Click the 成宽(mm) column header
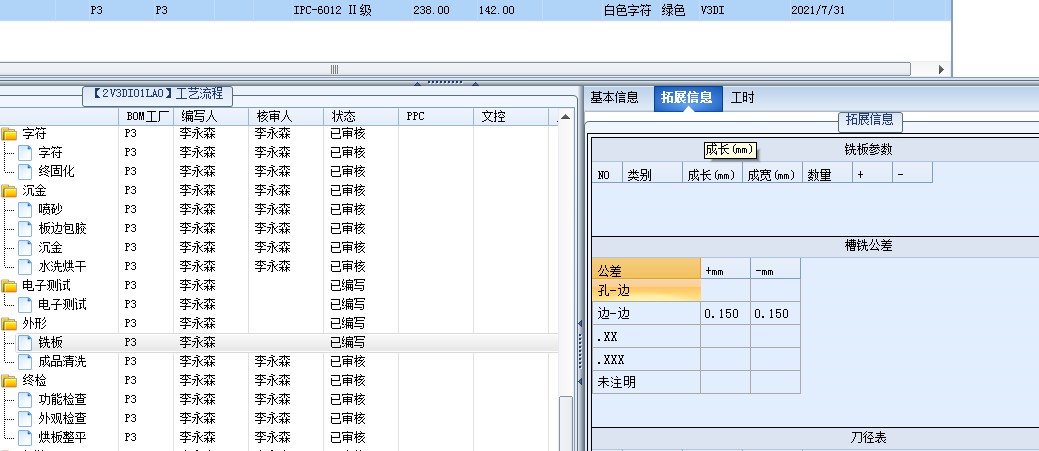The height and width of the screenshot is (451, 1039). (772, 175)
